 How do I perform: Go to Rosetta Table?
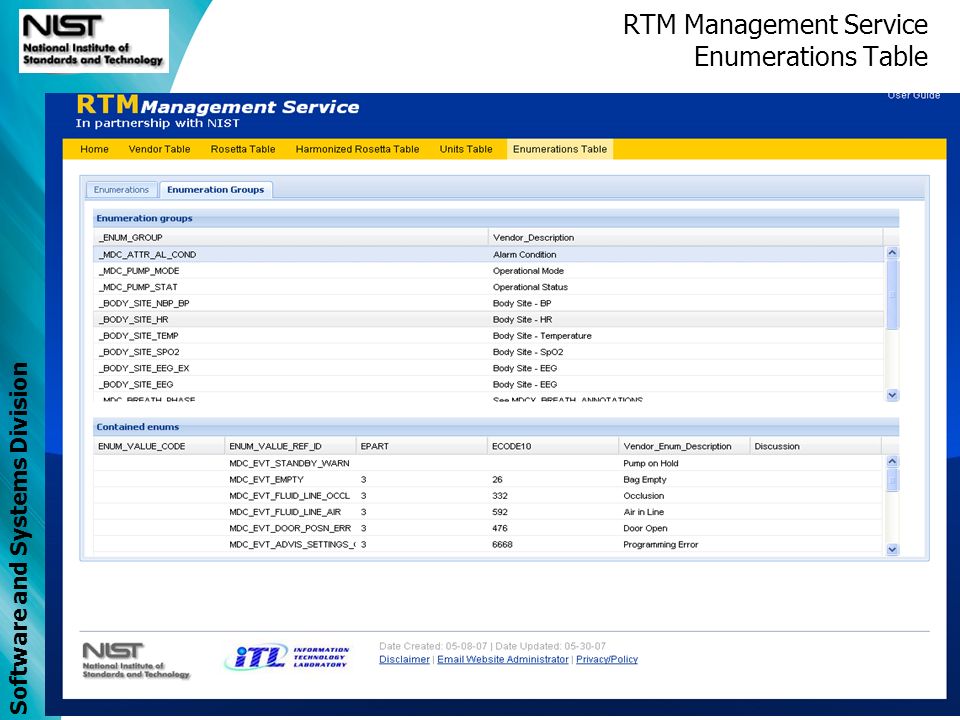[242, 149]
